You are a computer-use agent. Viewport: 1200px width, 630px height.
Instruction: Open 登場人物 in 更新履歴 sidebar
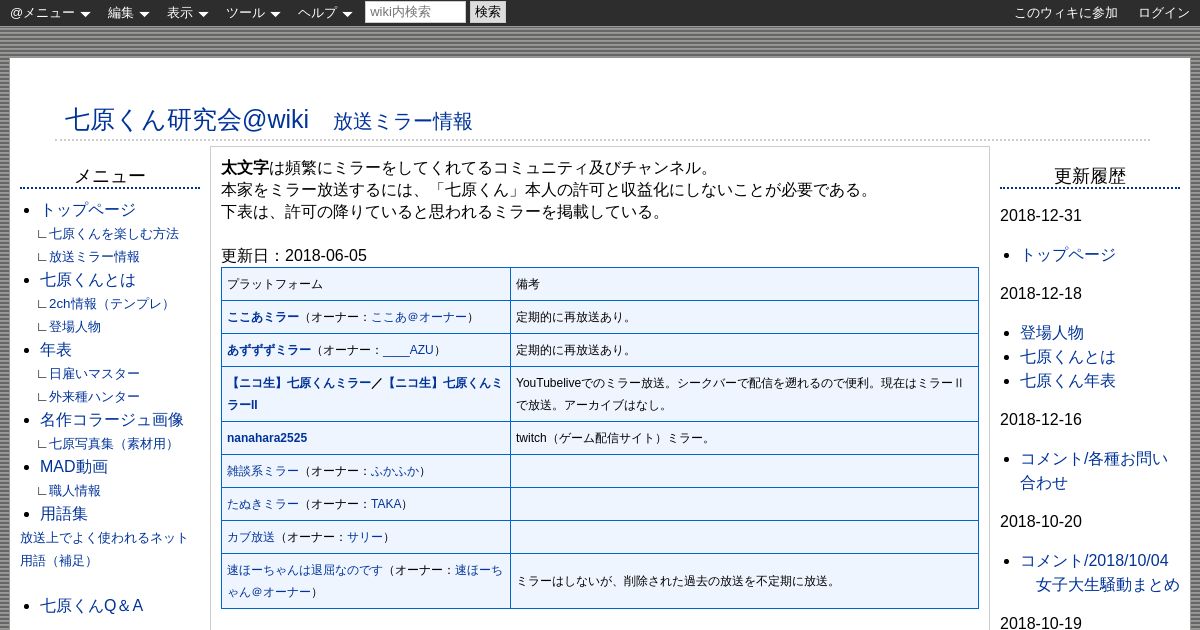click(1052, 333)
